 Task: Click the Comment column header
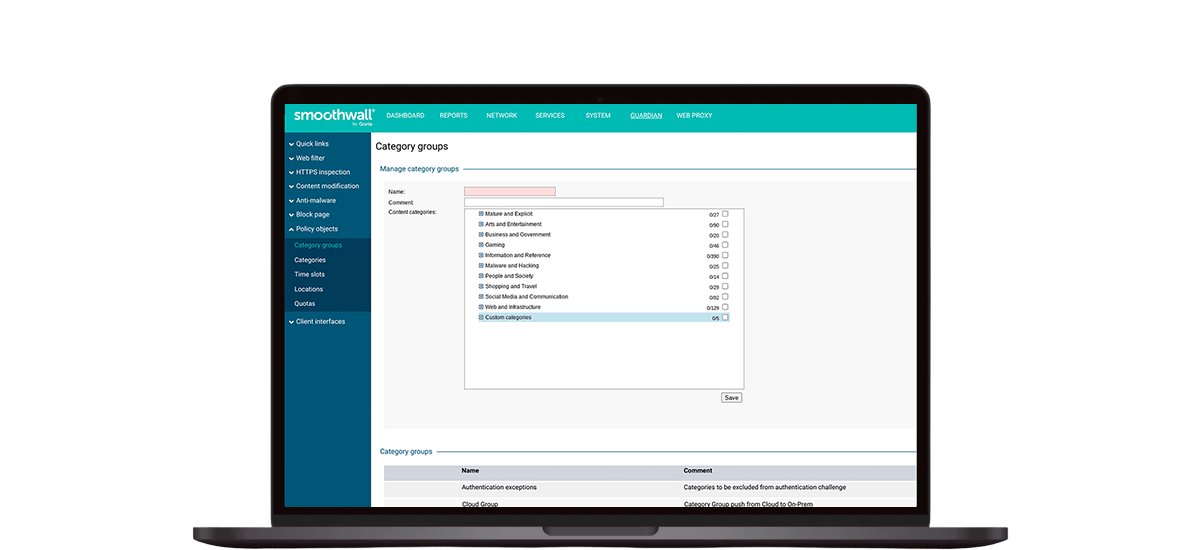click(698, 470)
